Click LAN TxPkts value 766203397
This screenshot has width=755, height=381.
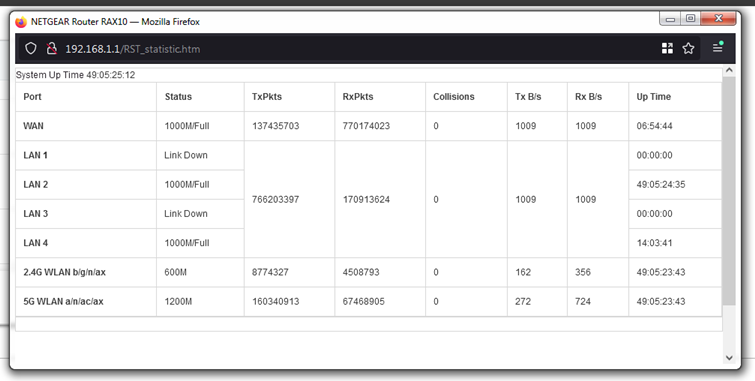(x=275, y=199)
